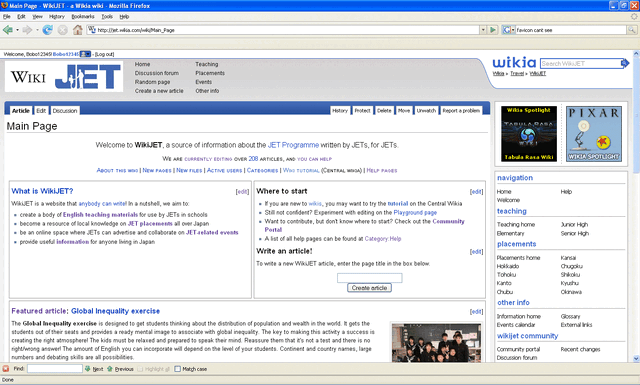Switch to the Article tab
Screen dimensions: 640x385
[x=20, y=111]
